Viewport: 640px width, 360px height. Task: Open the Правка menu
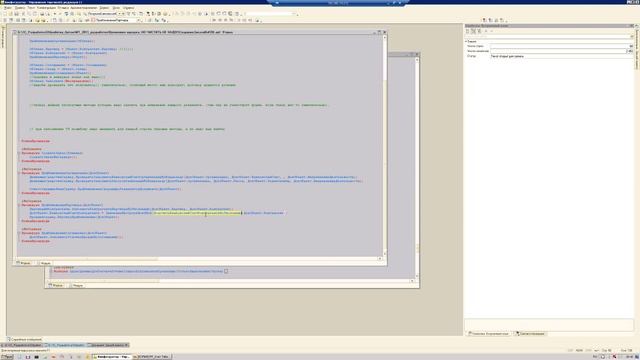(20, 8)
